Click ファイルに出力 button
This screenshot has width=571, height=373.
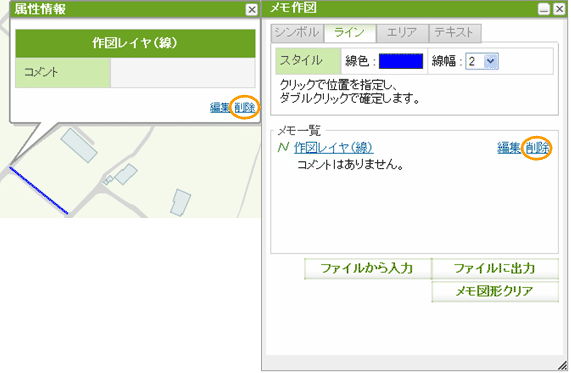tap(495, 268)
